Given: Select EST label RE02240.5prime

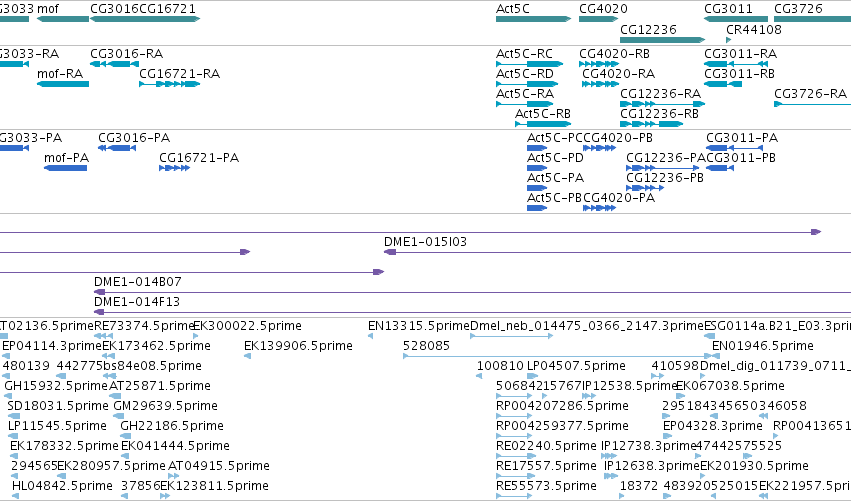Looking at the screenshot, I should (546, 446).
